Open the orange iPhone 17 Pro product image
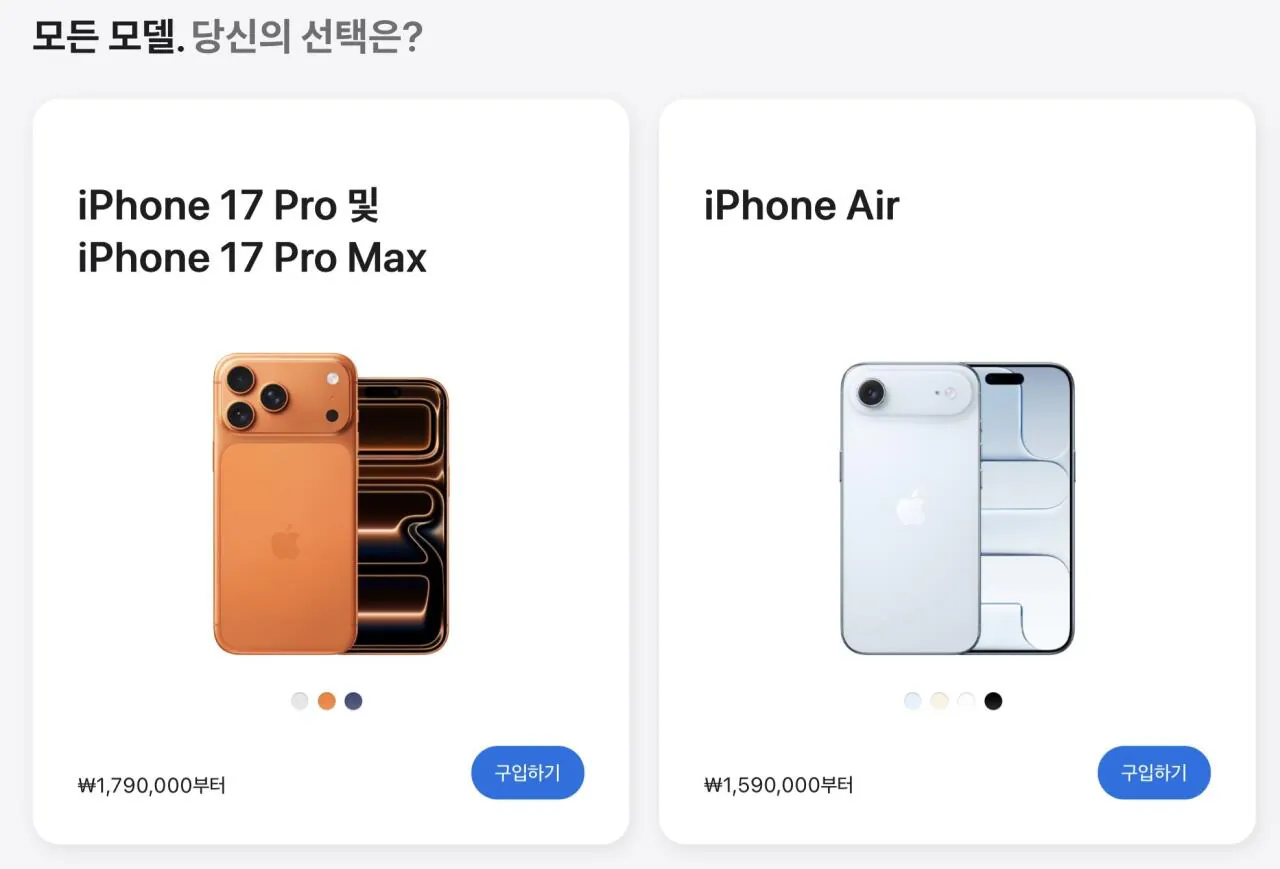 point(331,504)
